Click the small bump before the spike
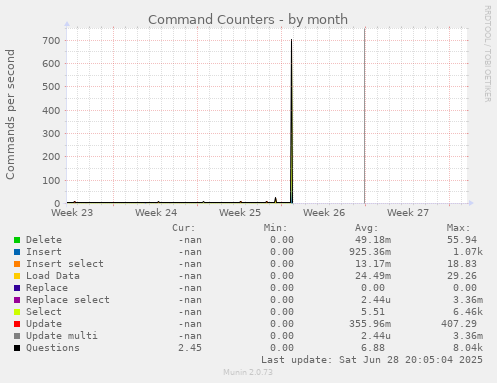 coord(275,199)
